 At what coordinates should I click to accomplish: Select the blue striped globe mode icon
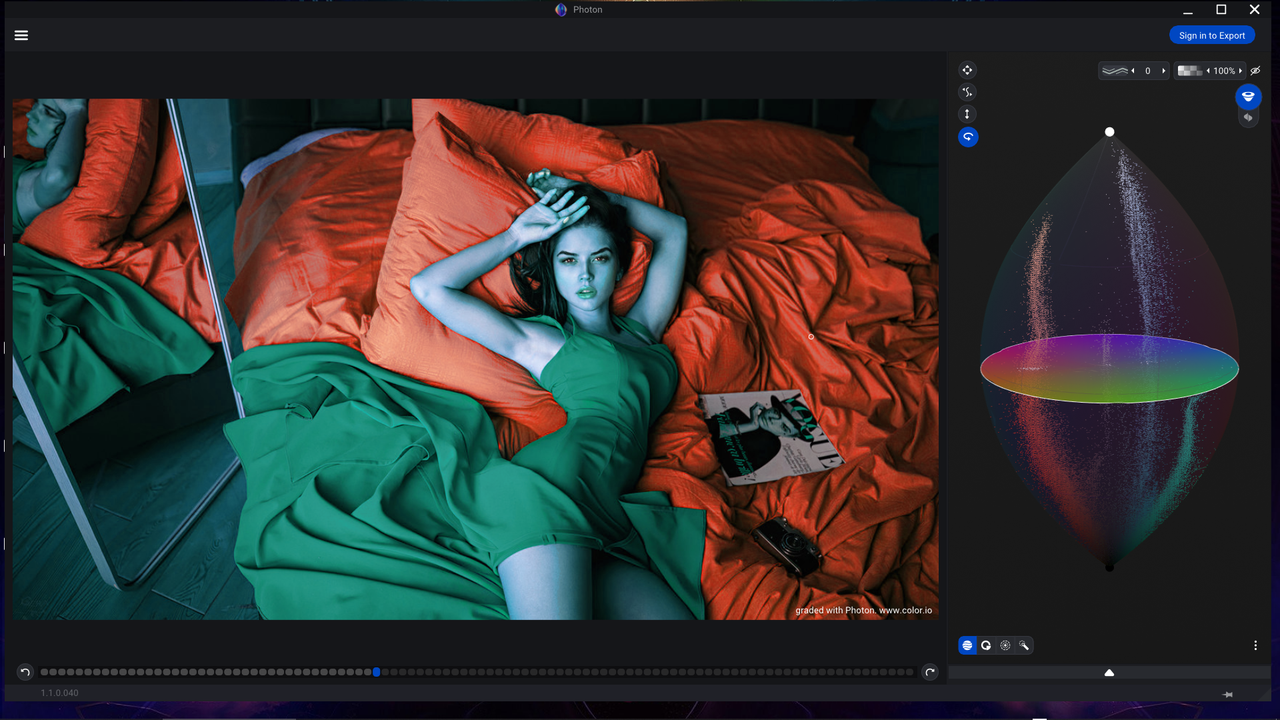click(967, 646)
